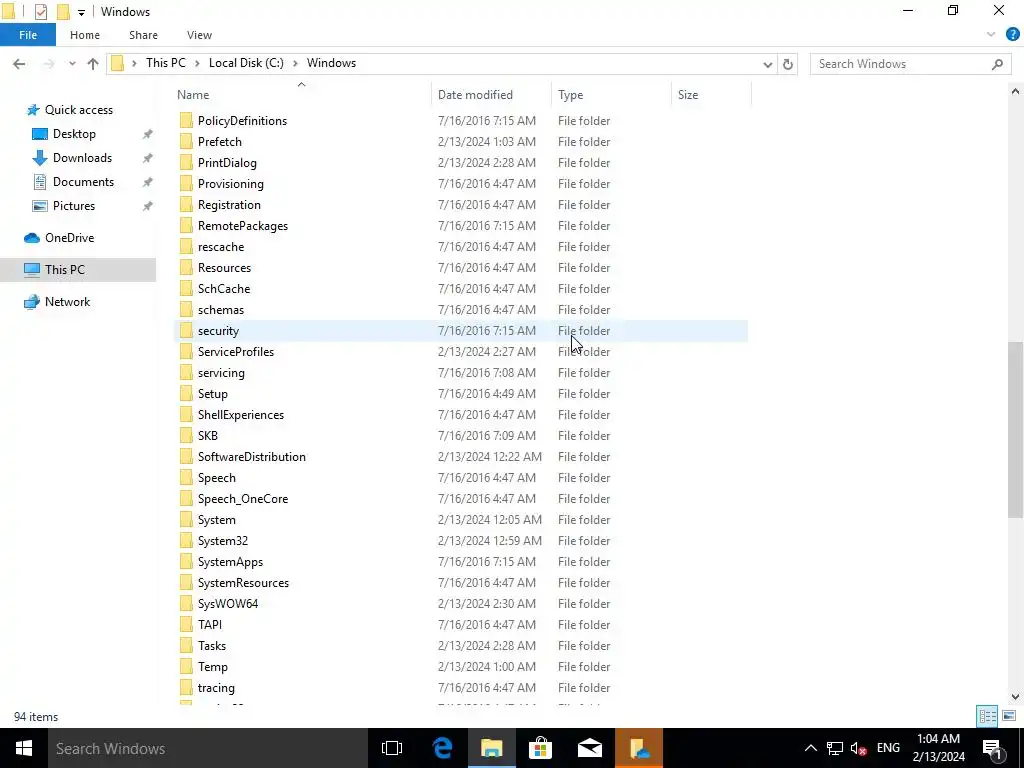Select the SchCache folder icon

point(186,289)
